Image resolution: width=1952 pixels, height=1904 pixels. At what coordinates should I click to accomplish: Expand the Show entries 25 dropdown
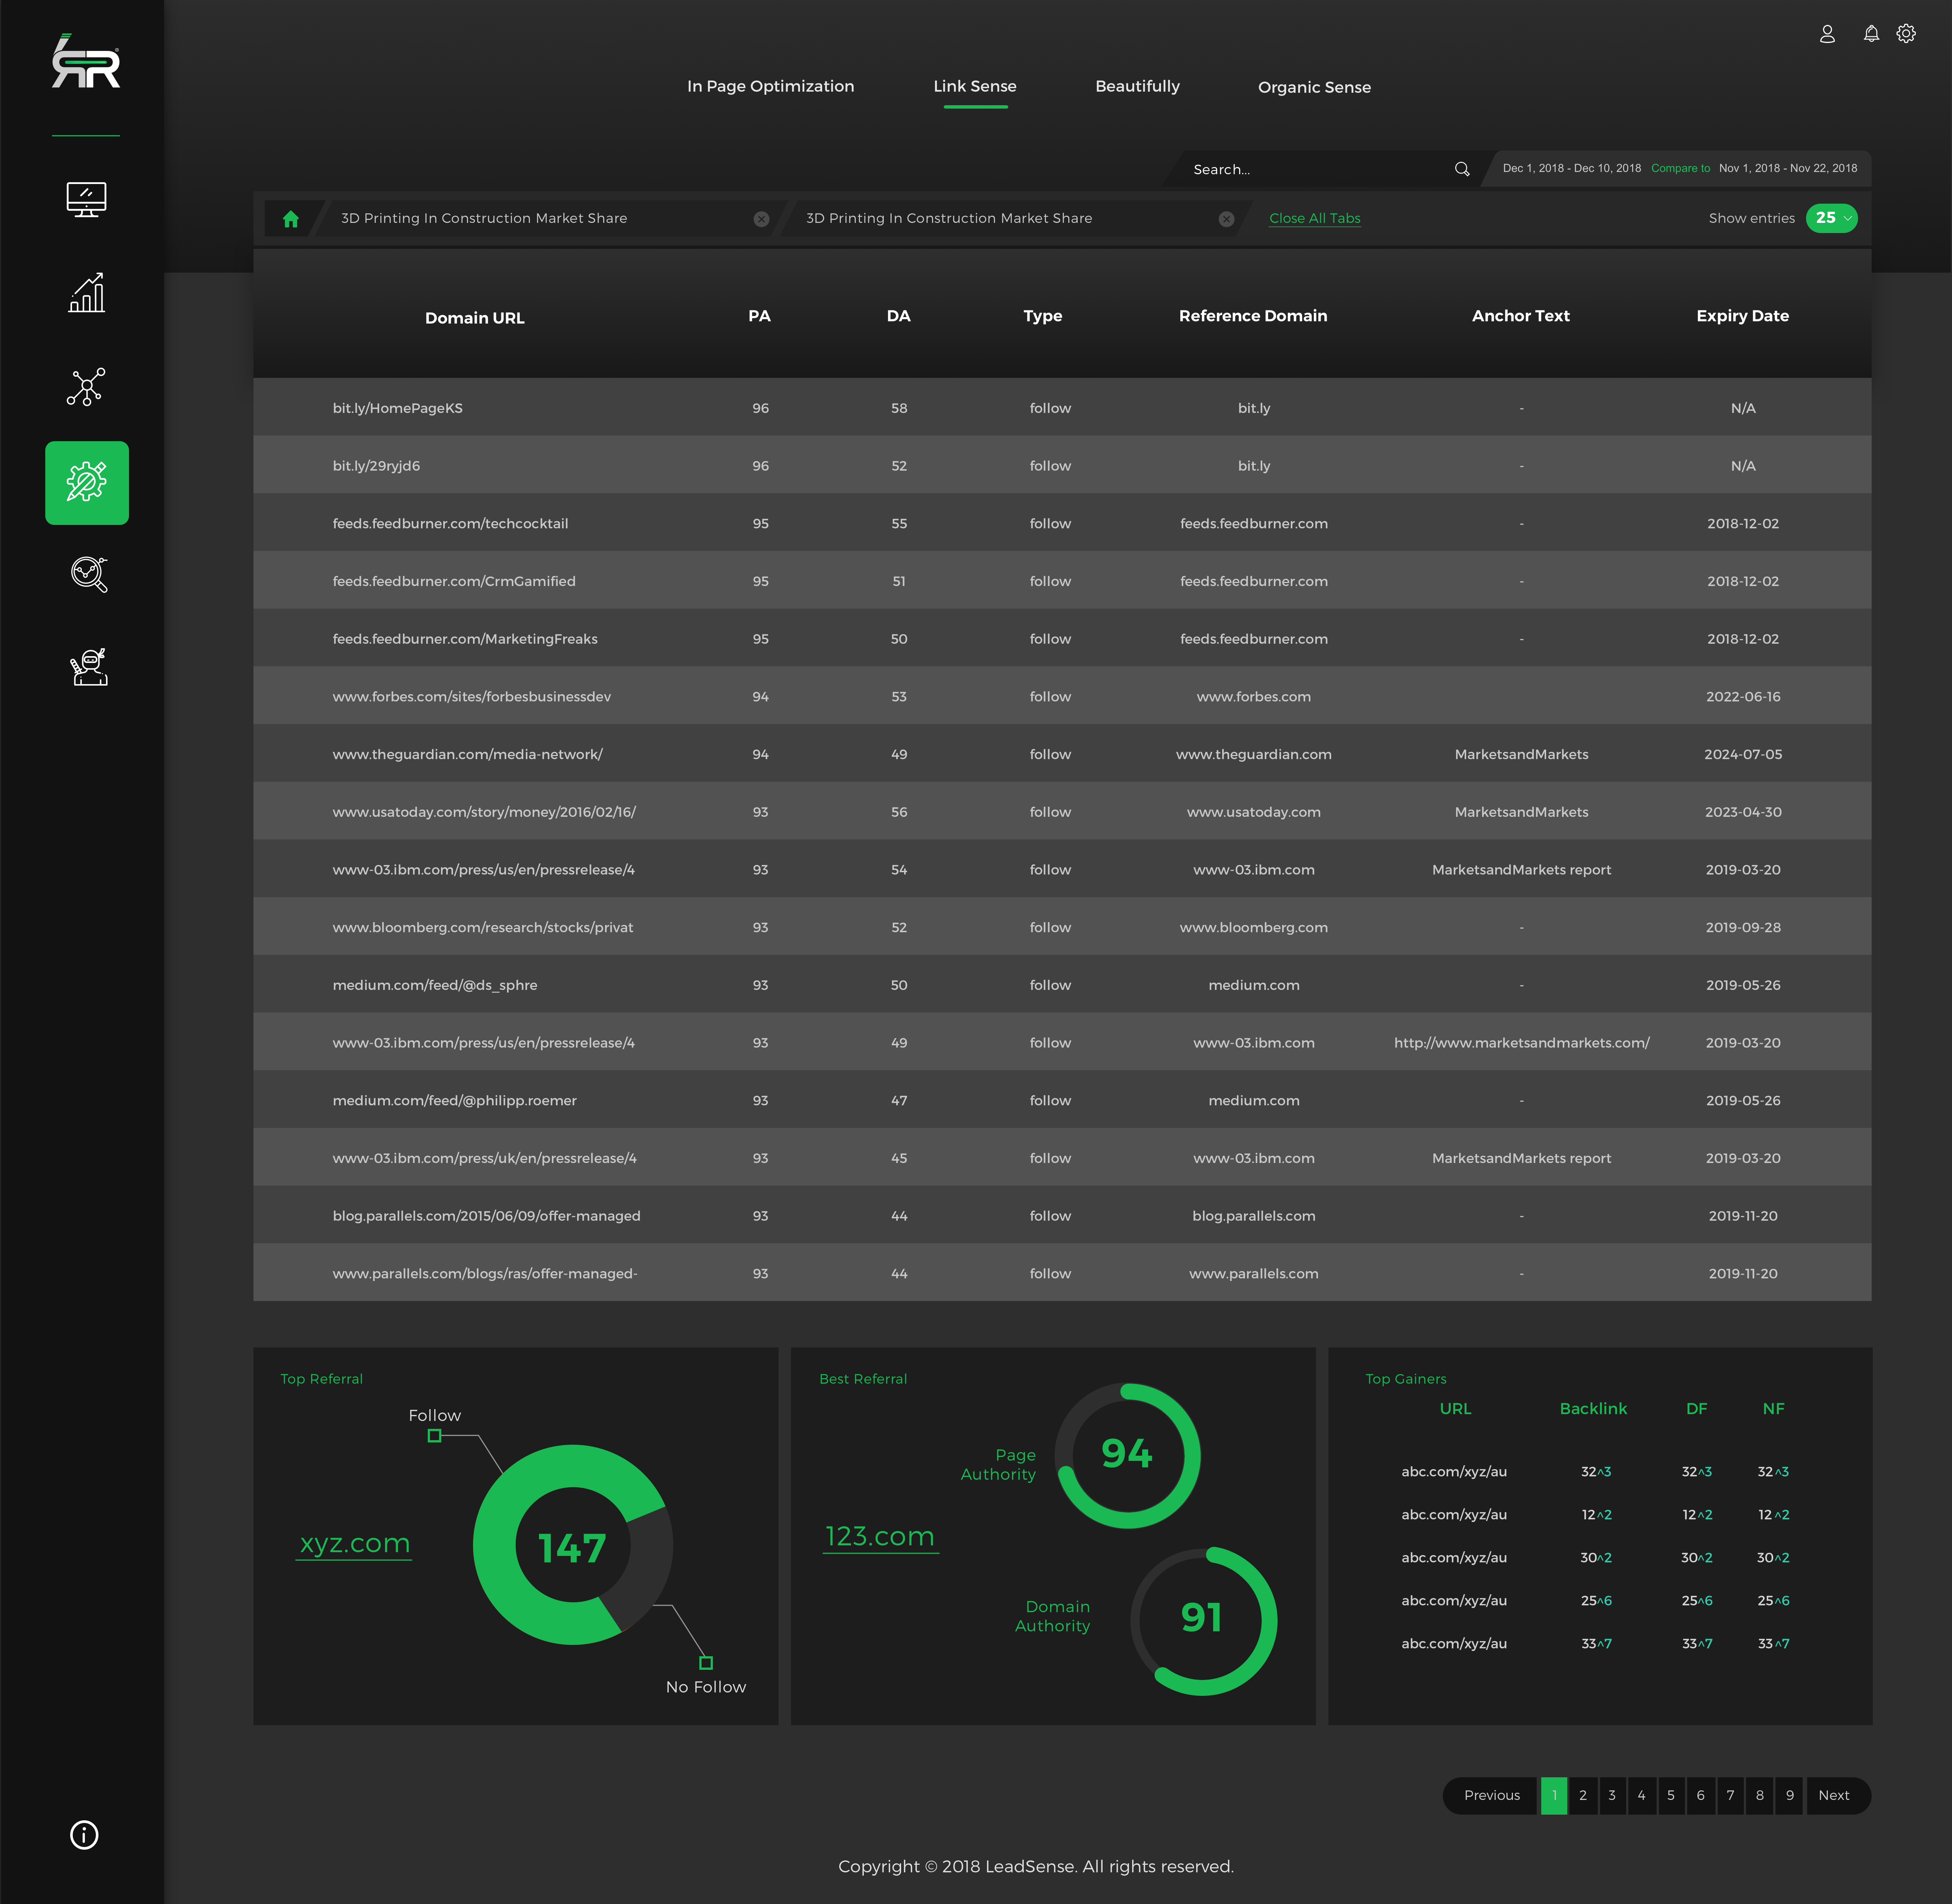[x=1831, y=218]
